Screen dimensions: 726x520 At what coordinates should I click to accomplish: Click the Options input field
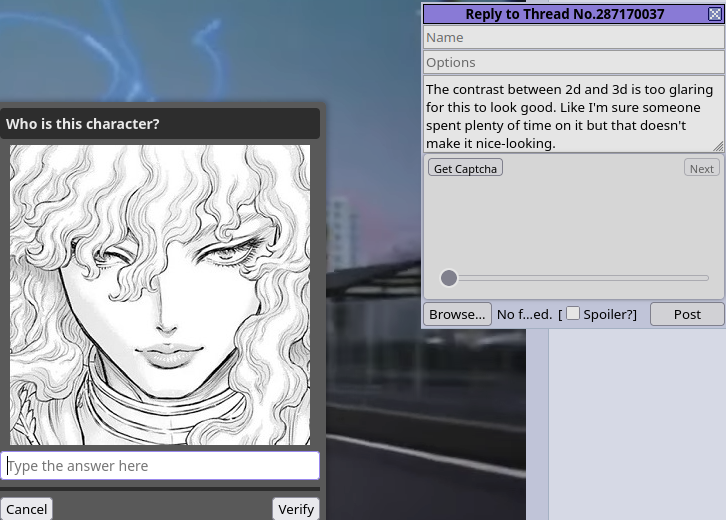574,63
